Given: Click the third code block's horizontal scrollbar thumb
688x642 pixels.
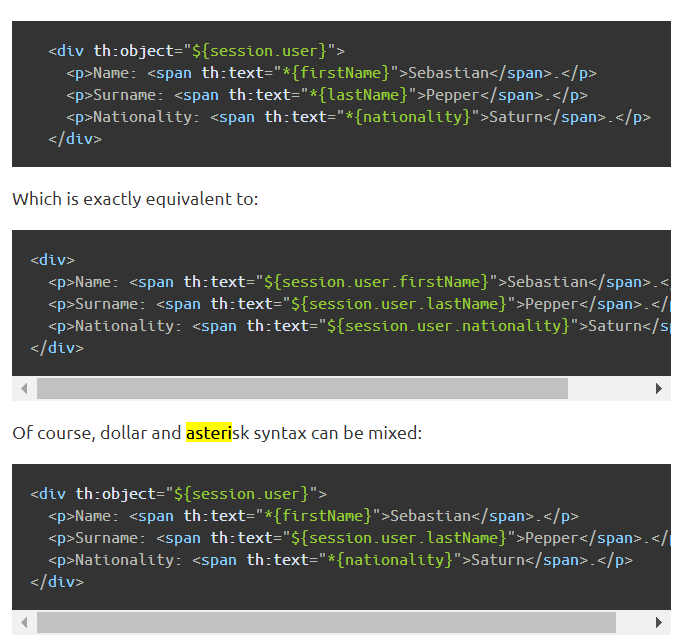Looking at the screenshot, I should click(x=326, y=622).
